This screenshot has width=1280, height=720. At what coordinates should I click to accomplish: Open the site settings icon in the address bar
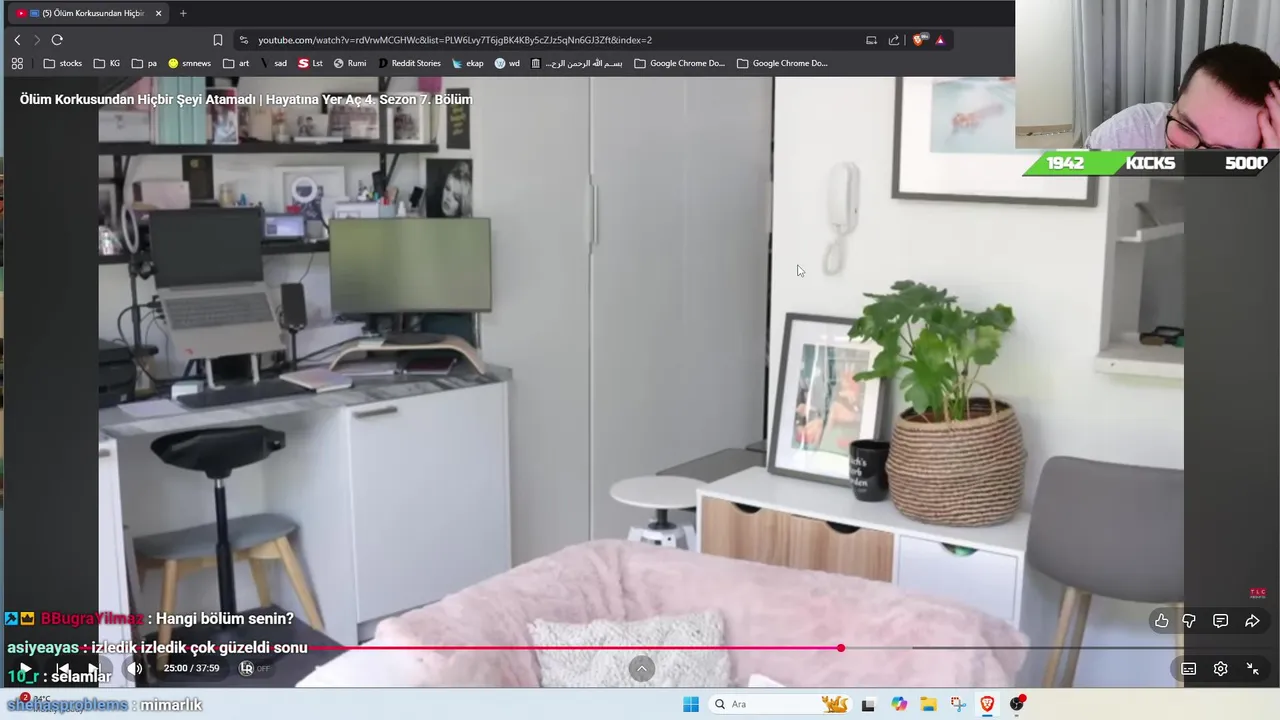pyautogui.click(x=243, y=40)
